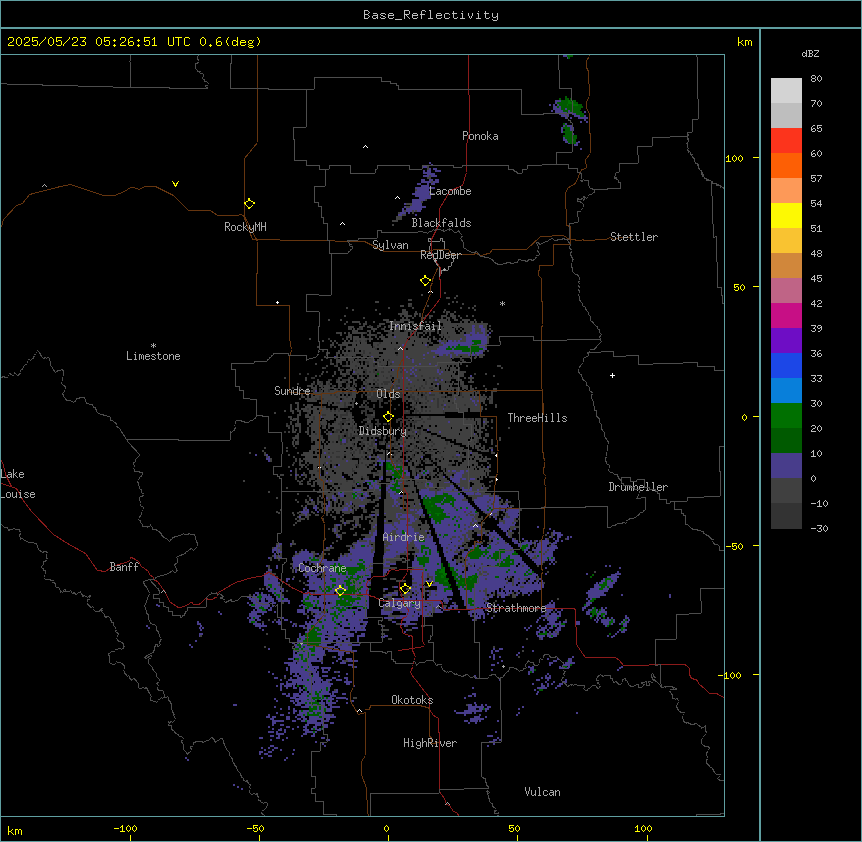Click the white caret marker west of Lacombe

397,198
